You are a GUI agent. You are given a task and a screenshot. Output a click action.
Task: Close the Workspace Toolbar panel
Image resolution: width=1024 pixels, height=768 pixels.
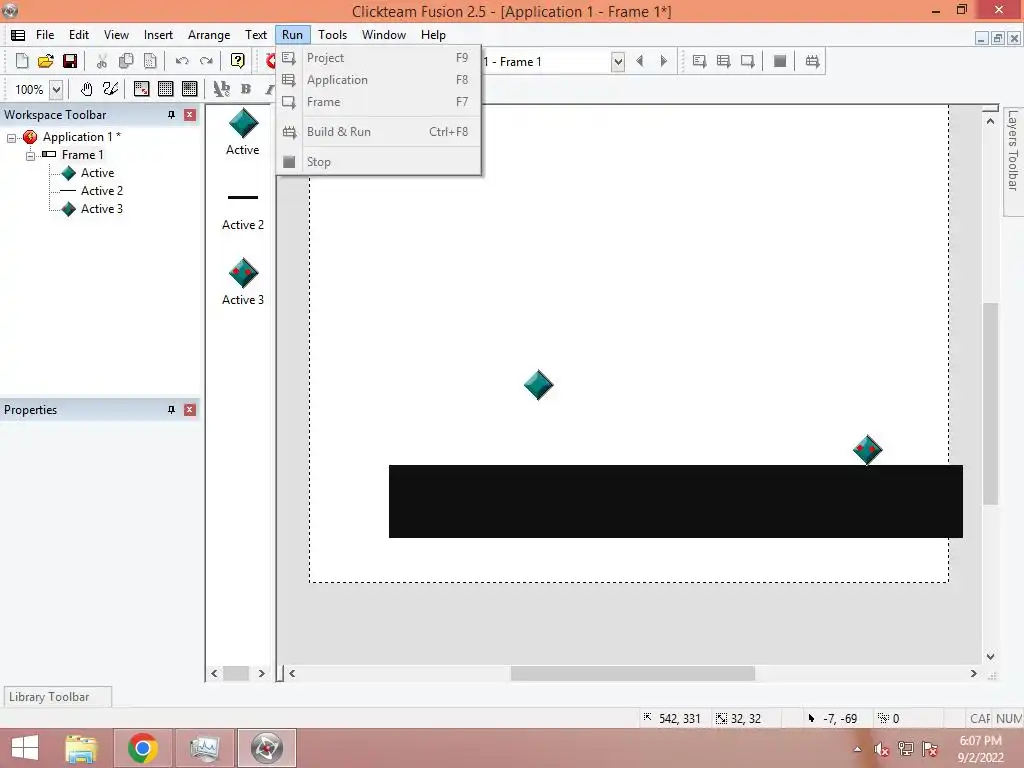coord(189,115)
